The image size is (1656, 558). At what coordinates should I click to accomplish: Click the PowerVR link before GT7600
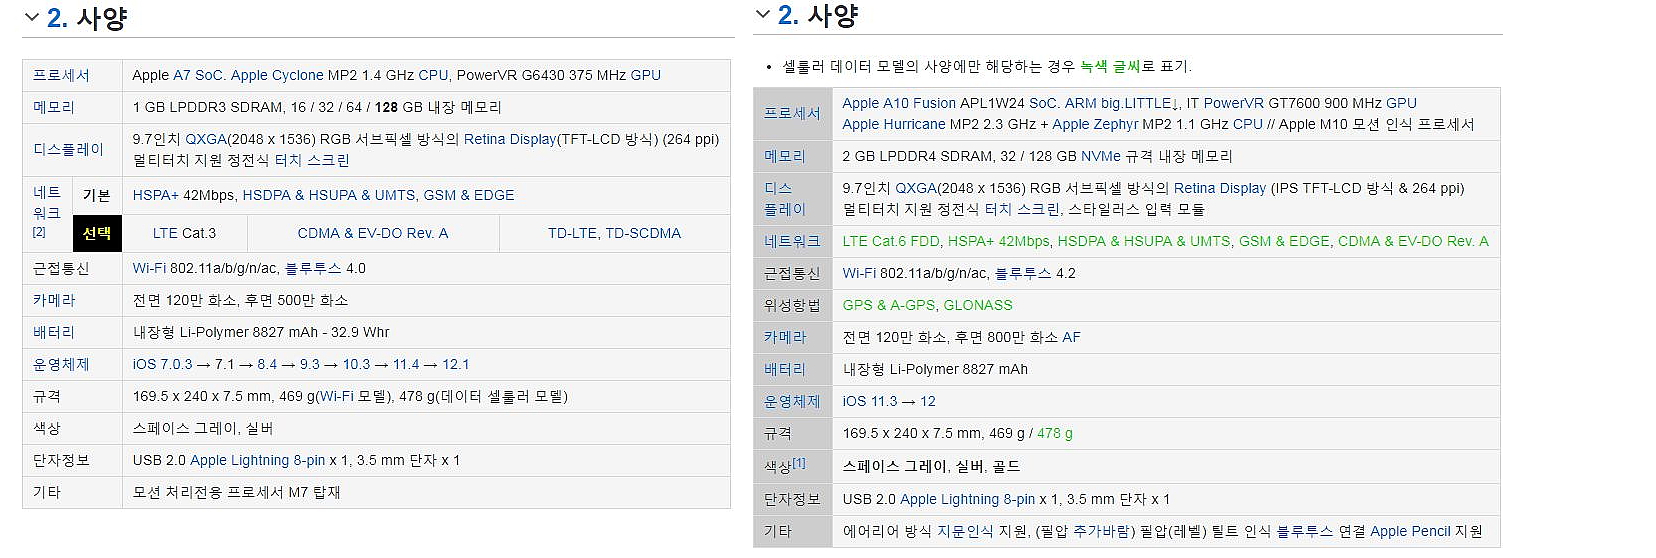pyautogui.click(x=1233, y=103)
